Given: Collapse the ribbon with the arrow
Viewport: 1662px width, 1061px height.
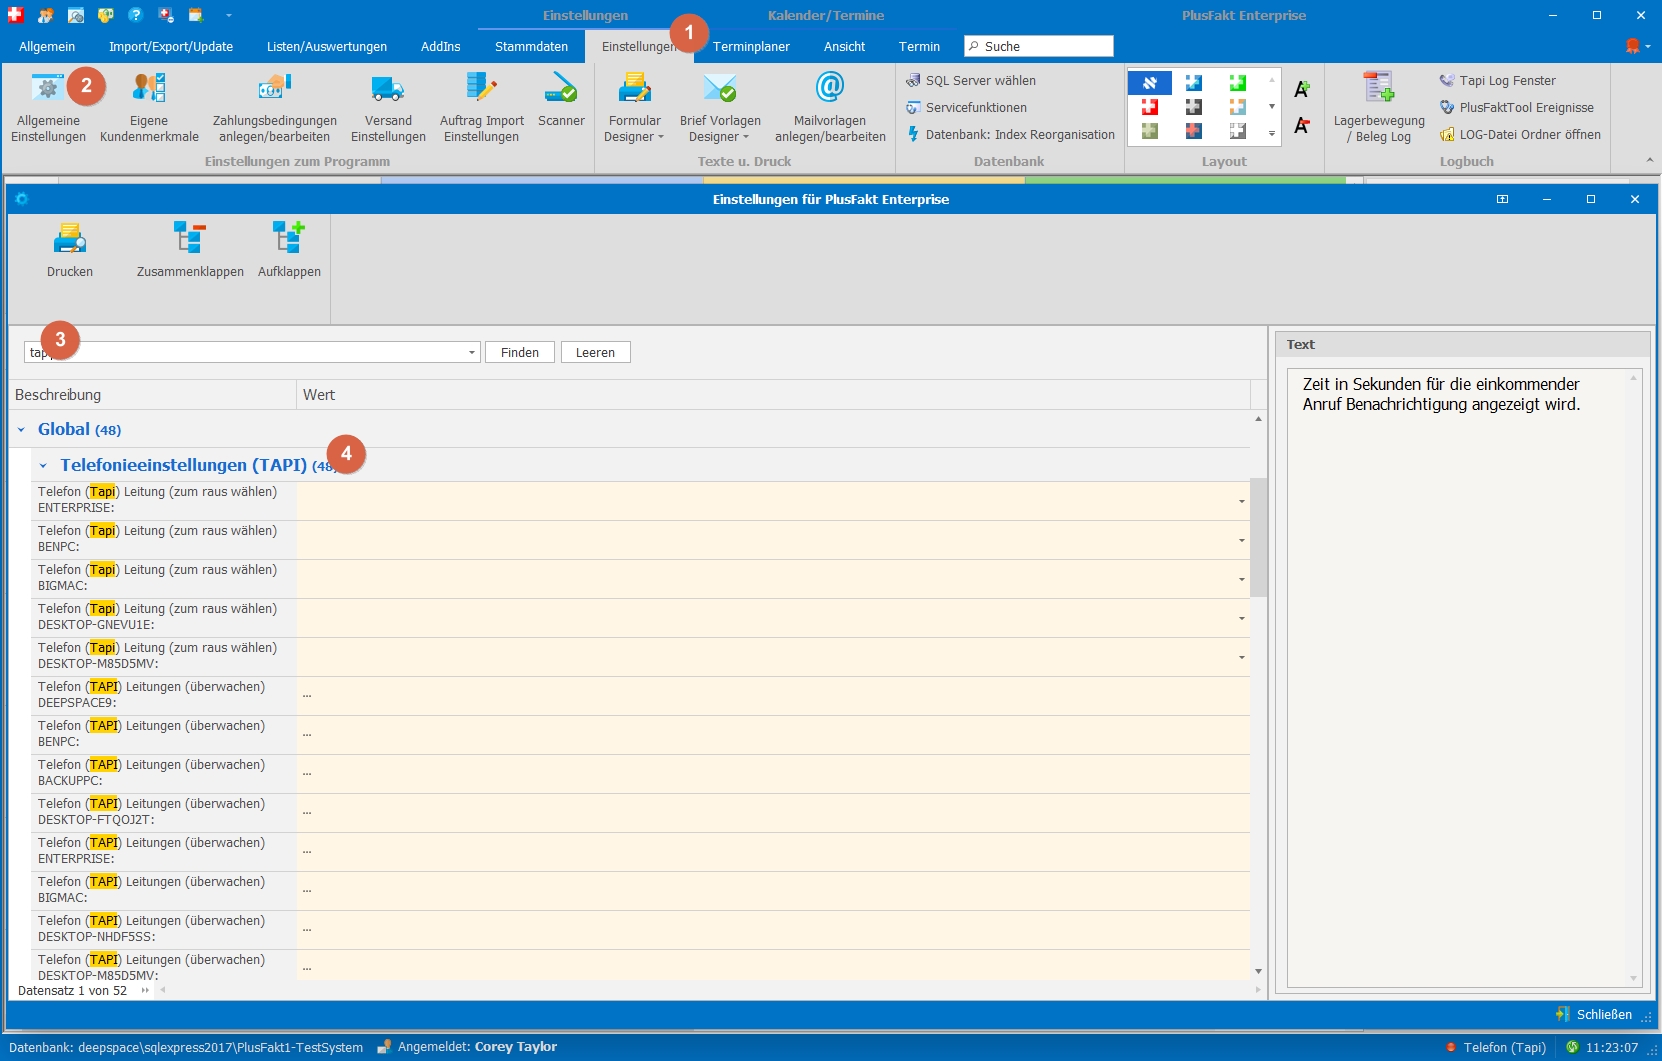Looking at the screenshot, I should pos(1649,160).
